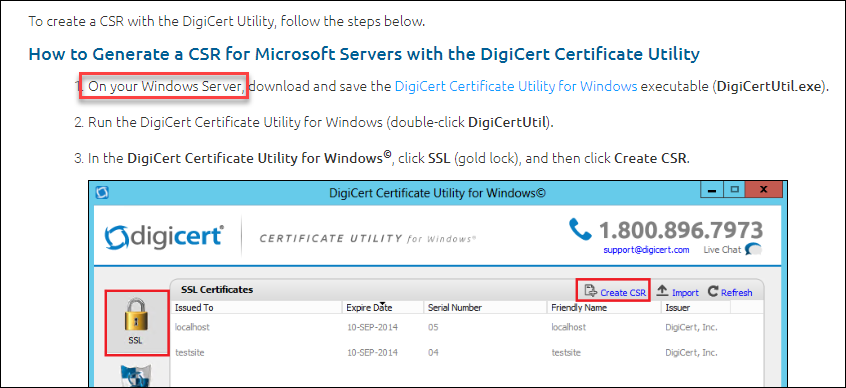Click the SSL Certificates panel title
Screen dimensions: 846x388
[x=217, y=290]
